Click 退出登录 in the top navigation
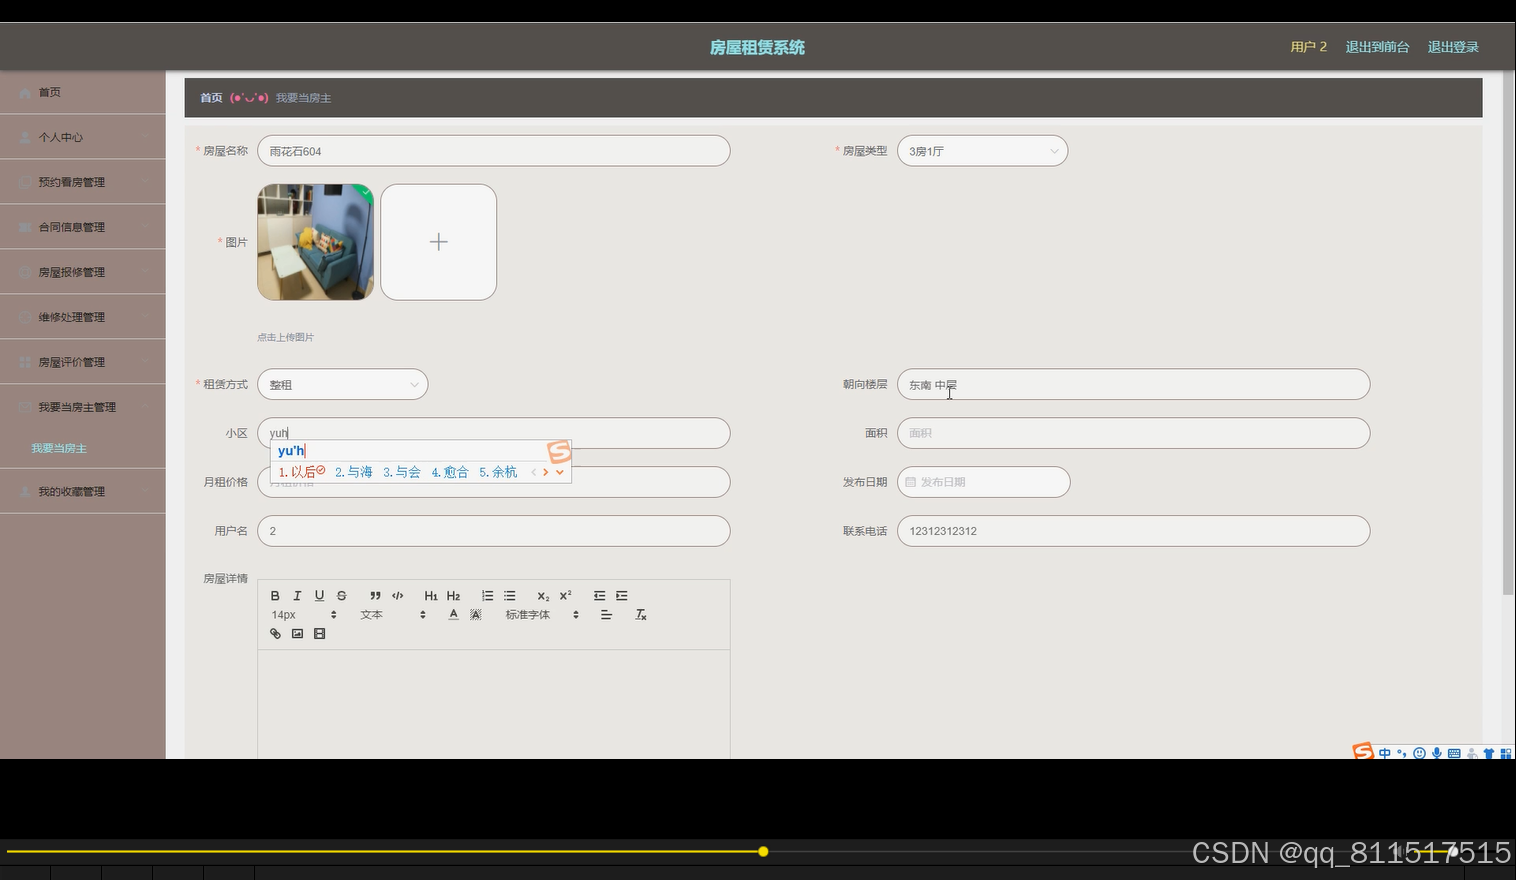The height and width of the screenshot is (880, 1516). pos(1452,46)
